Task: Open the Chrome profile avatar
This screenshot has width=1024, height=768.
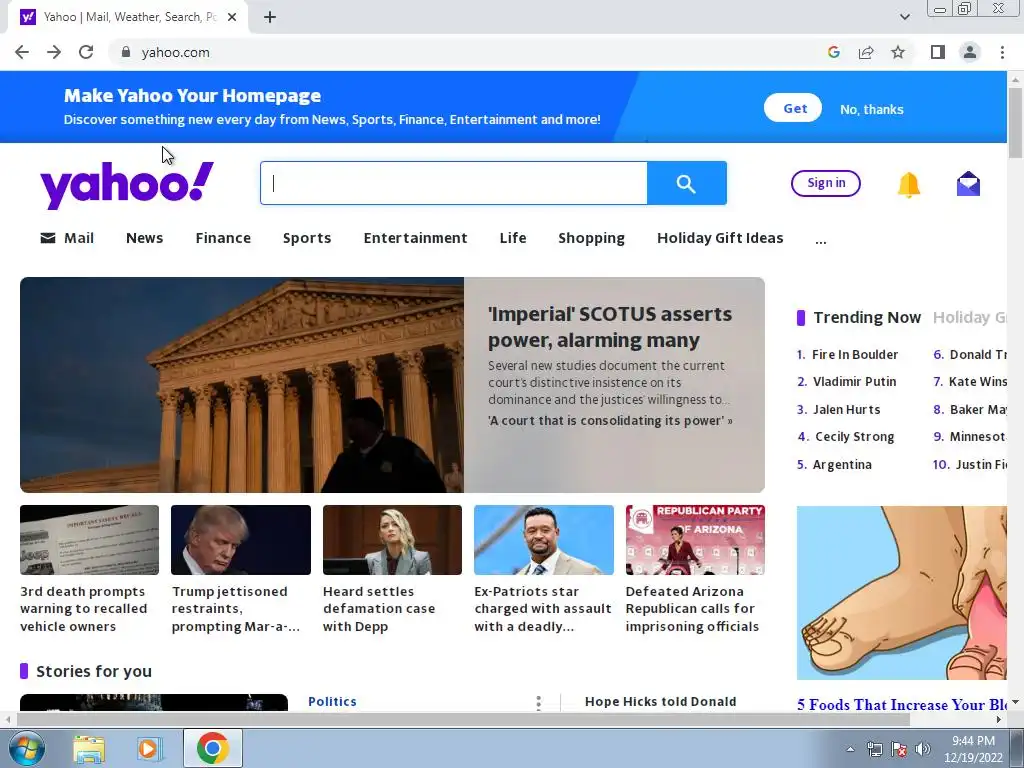Action: coord(970,52)
